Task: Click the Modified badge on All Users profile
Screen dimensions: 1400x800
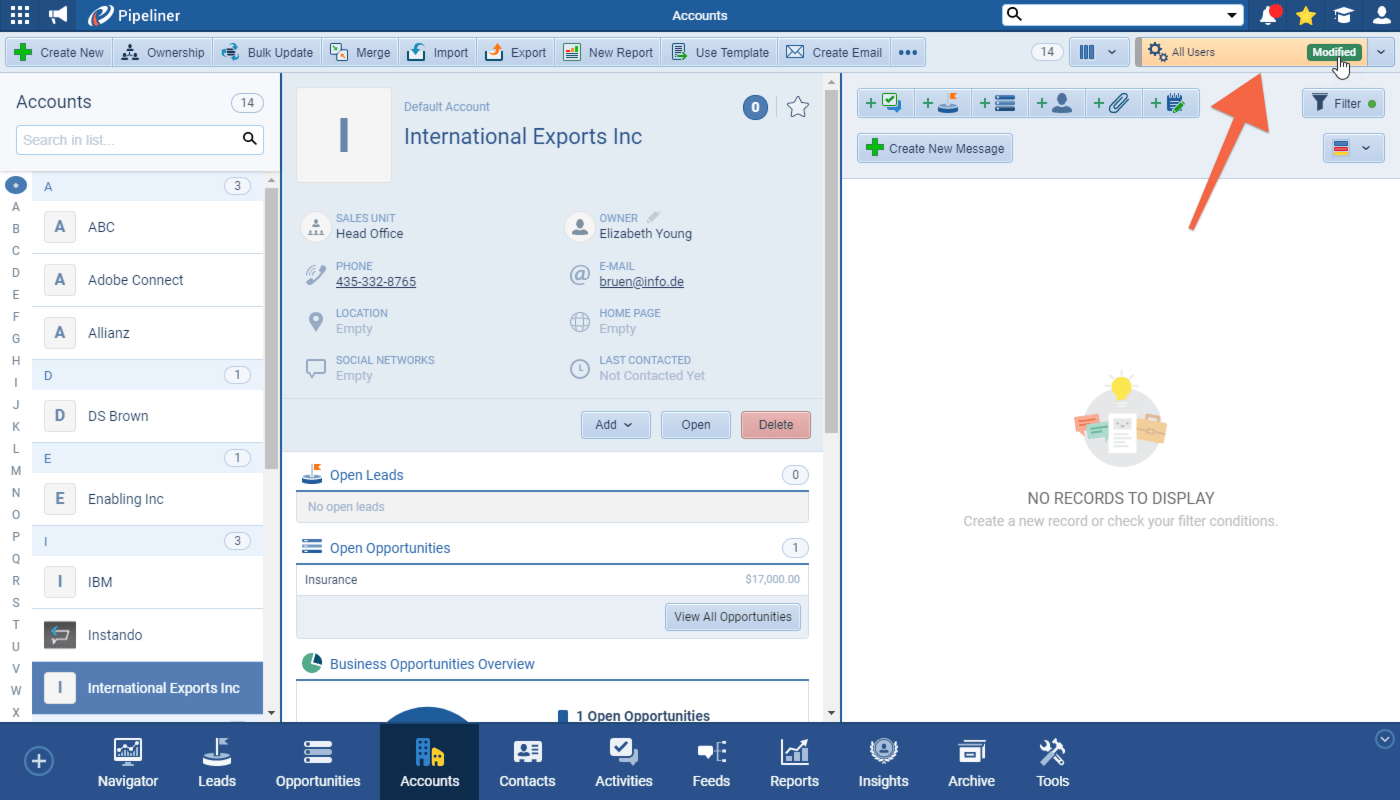Action: pos(1333,51)
